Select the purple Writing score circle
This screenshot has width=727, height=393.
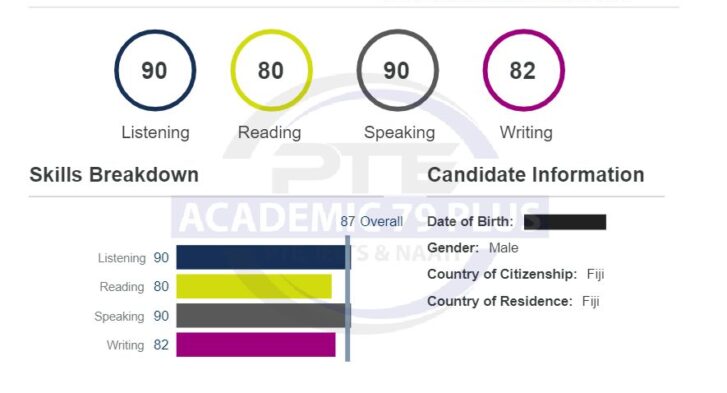coord(523,70)
